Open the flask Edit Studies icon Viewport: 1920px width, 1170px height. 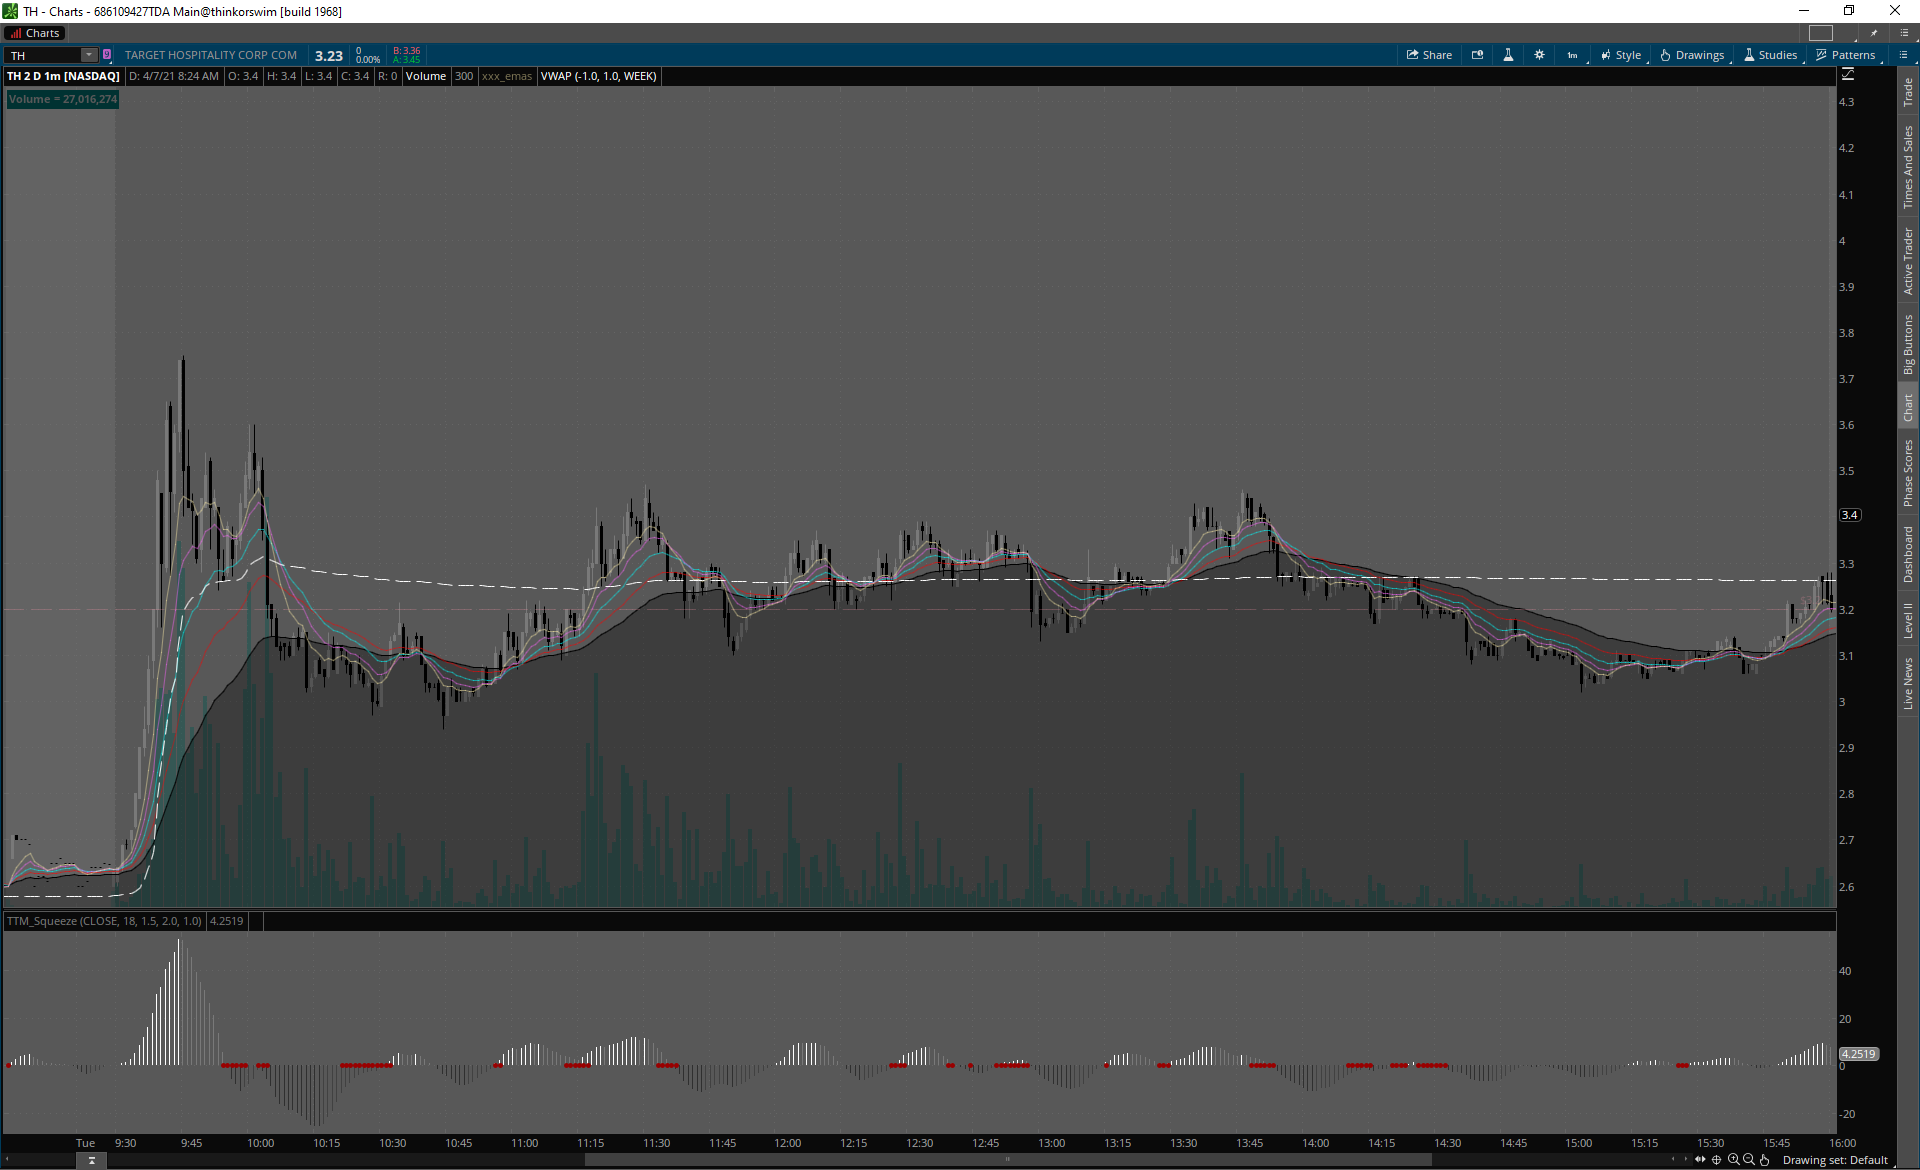(x=1508, y=55)
